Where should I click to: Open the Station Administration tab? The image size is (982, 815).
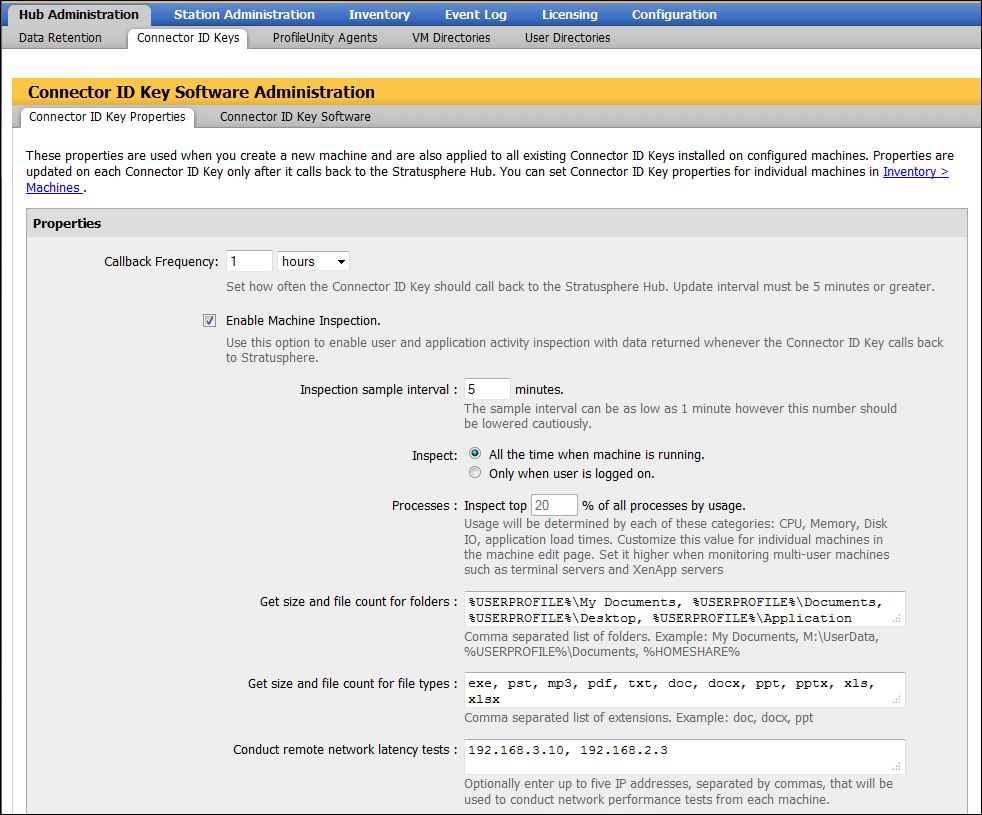point(244,15)
